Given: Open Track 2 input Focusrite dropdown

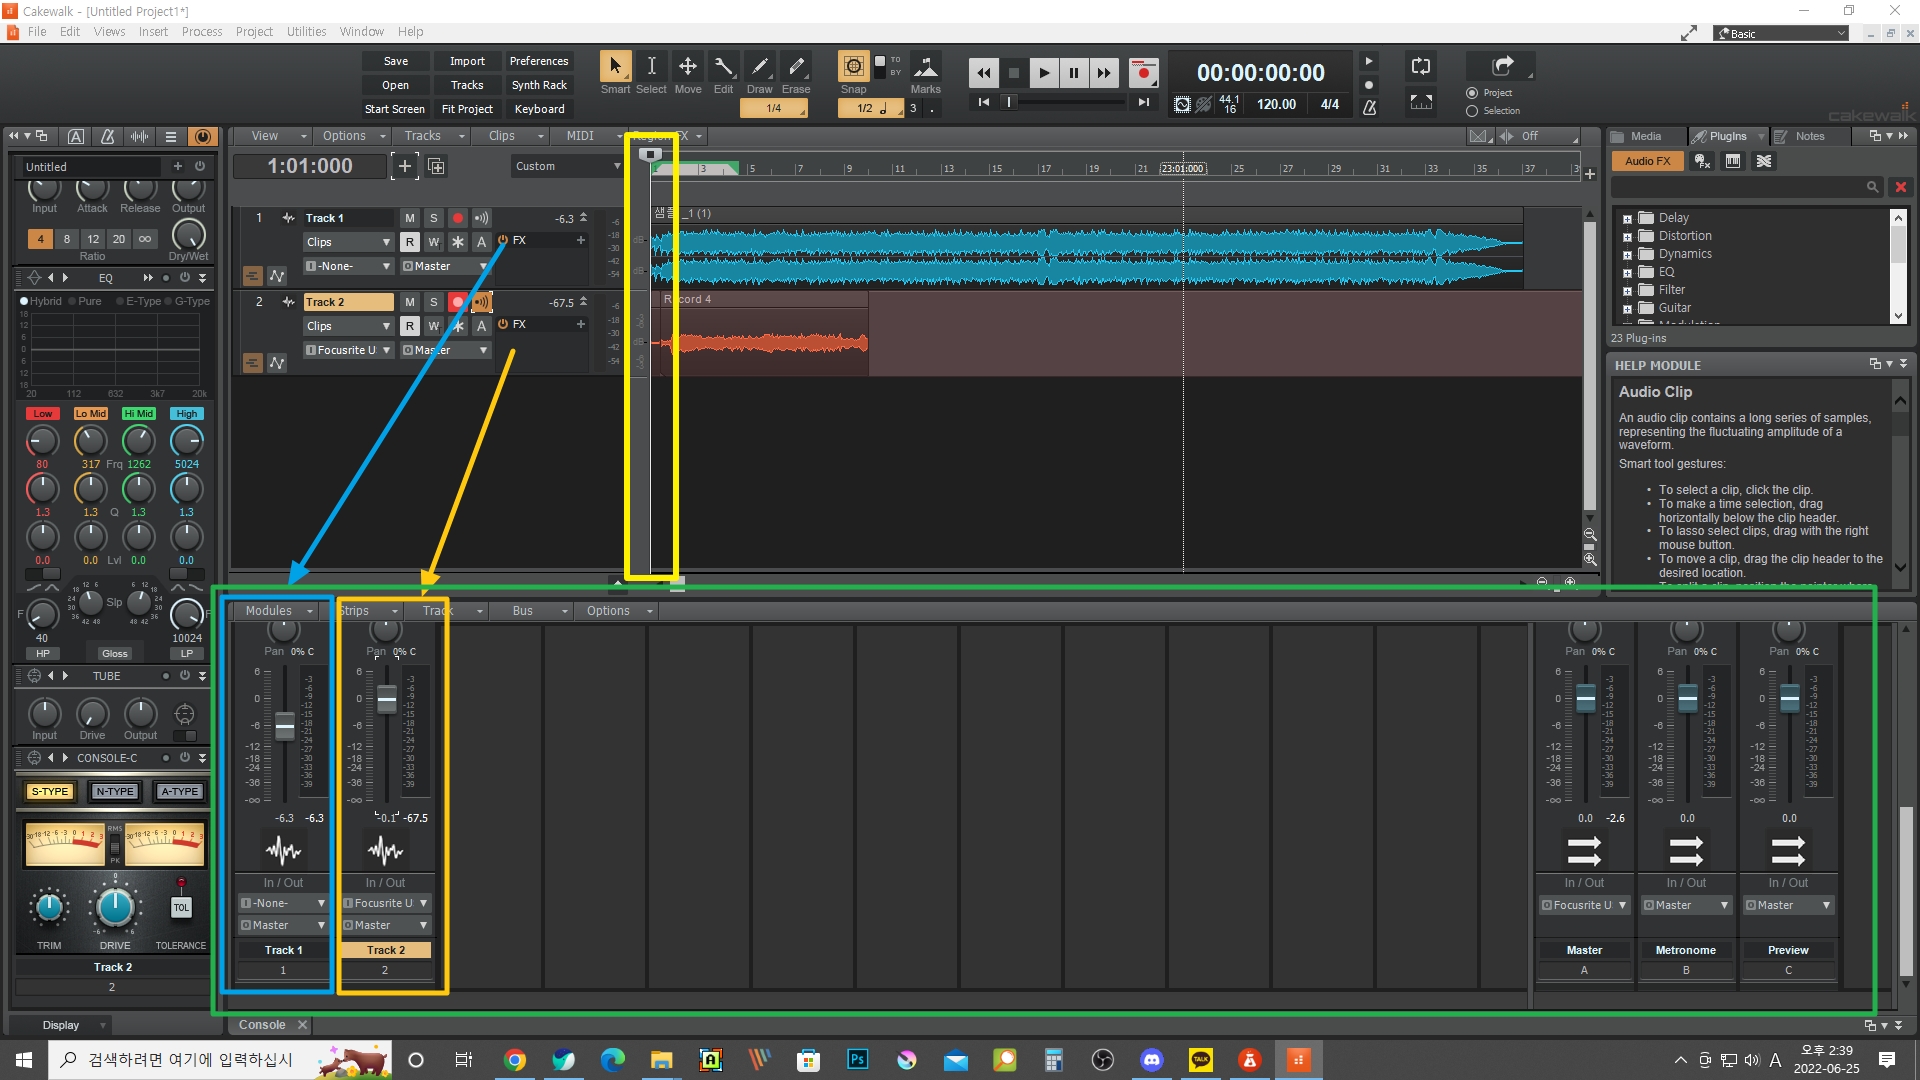Looking at the screenshot, I should click(x=348, y=350).
